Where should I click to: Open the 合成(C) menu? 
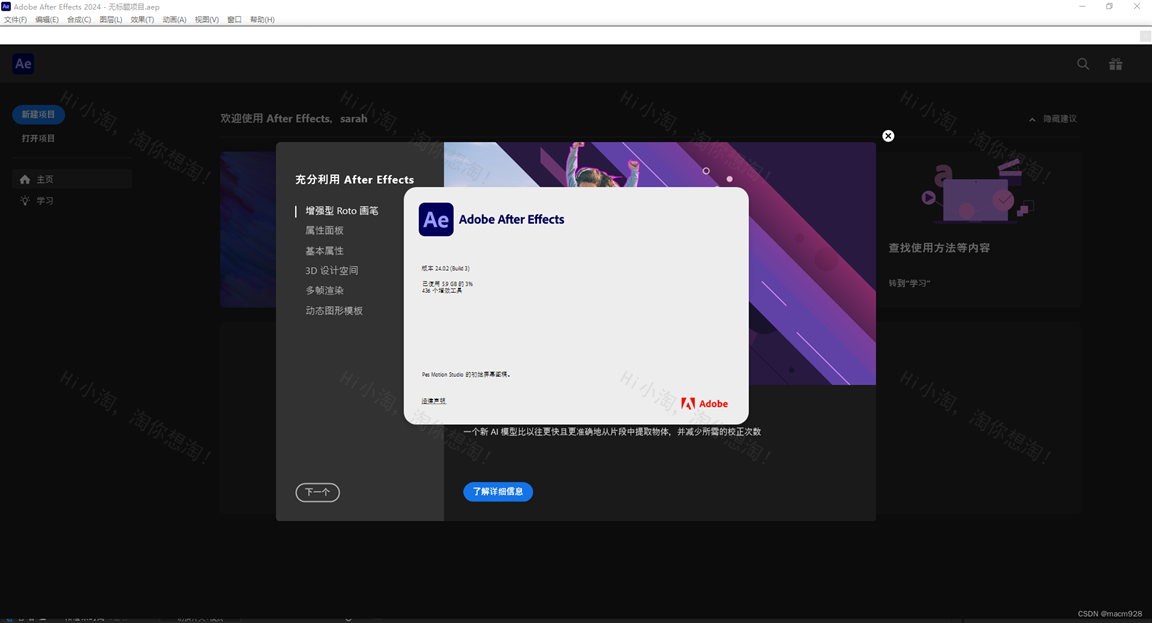tap(79, 20)
